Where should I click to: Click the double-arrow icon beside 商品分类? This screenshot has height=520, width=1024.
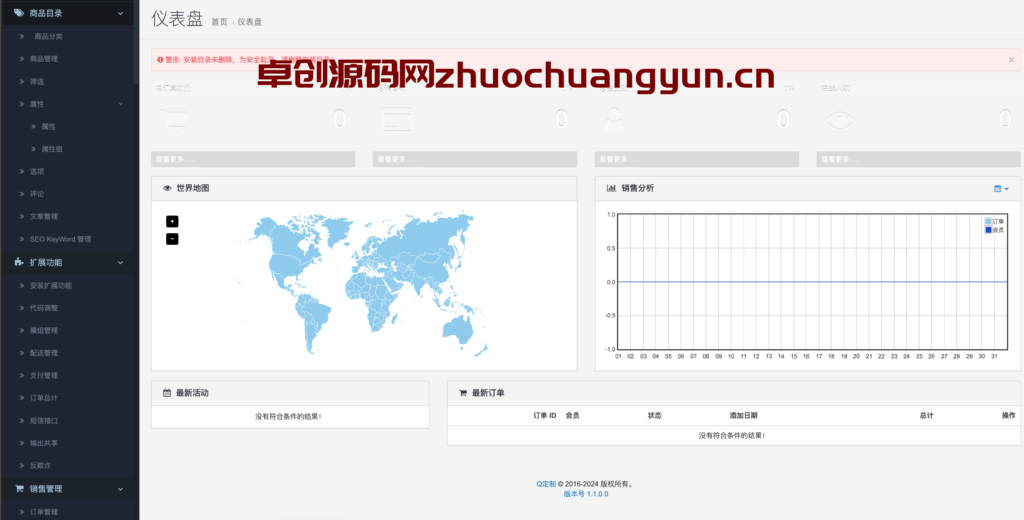pyautogui.click(x=22, y=37)
